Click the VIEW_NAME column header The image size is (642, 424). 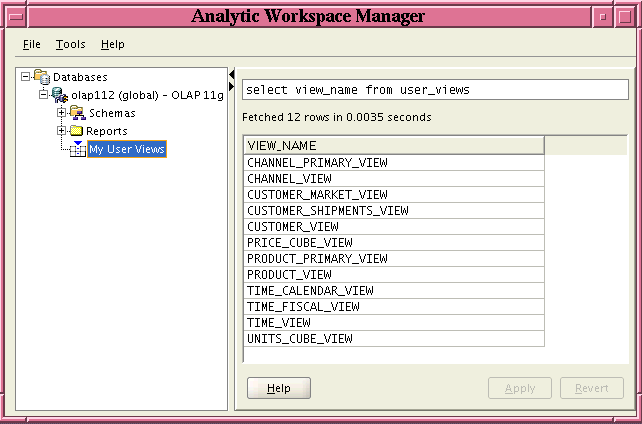[394, 145]
